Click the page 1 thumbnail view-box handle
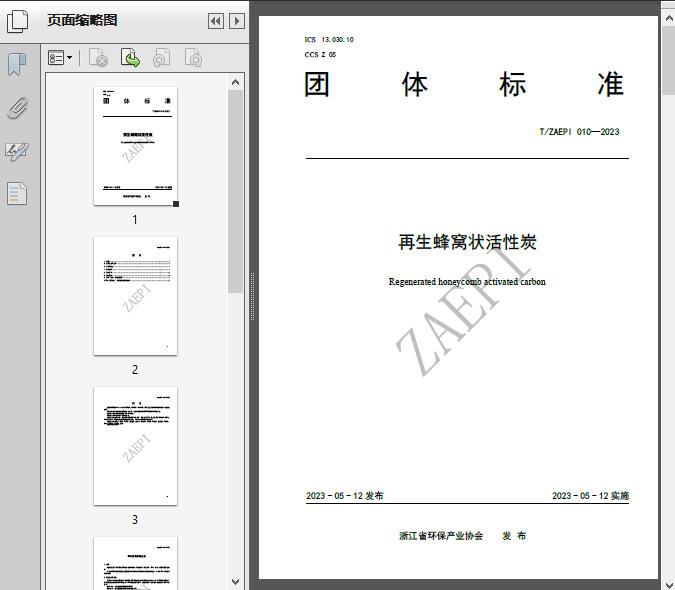The width and height of the screenshot is (675, 590). click(176, 204)
